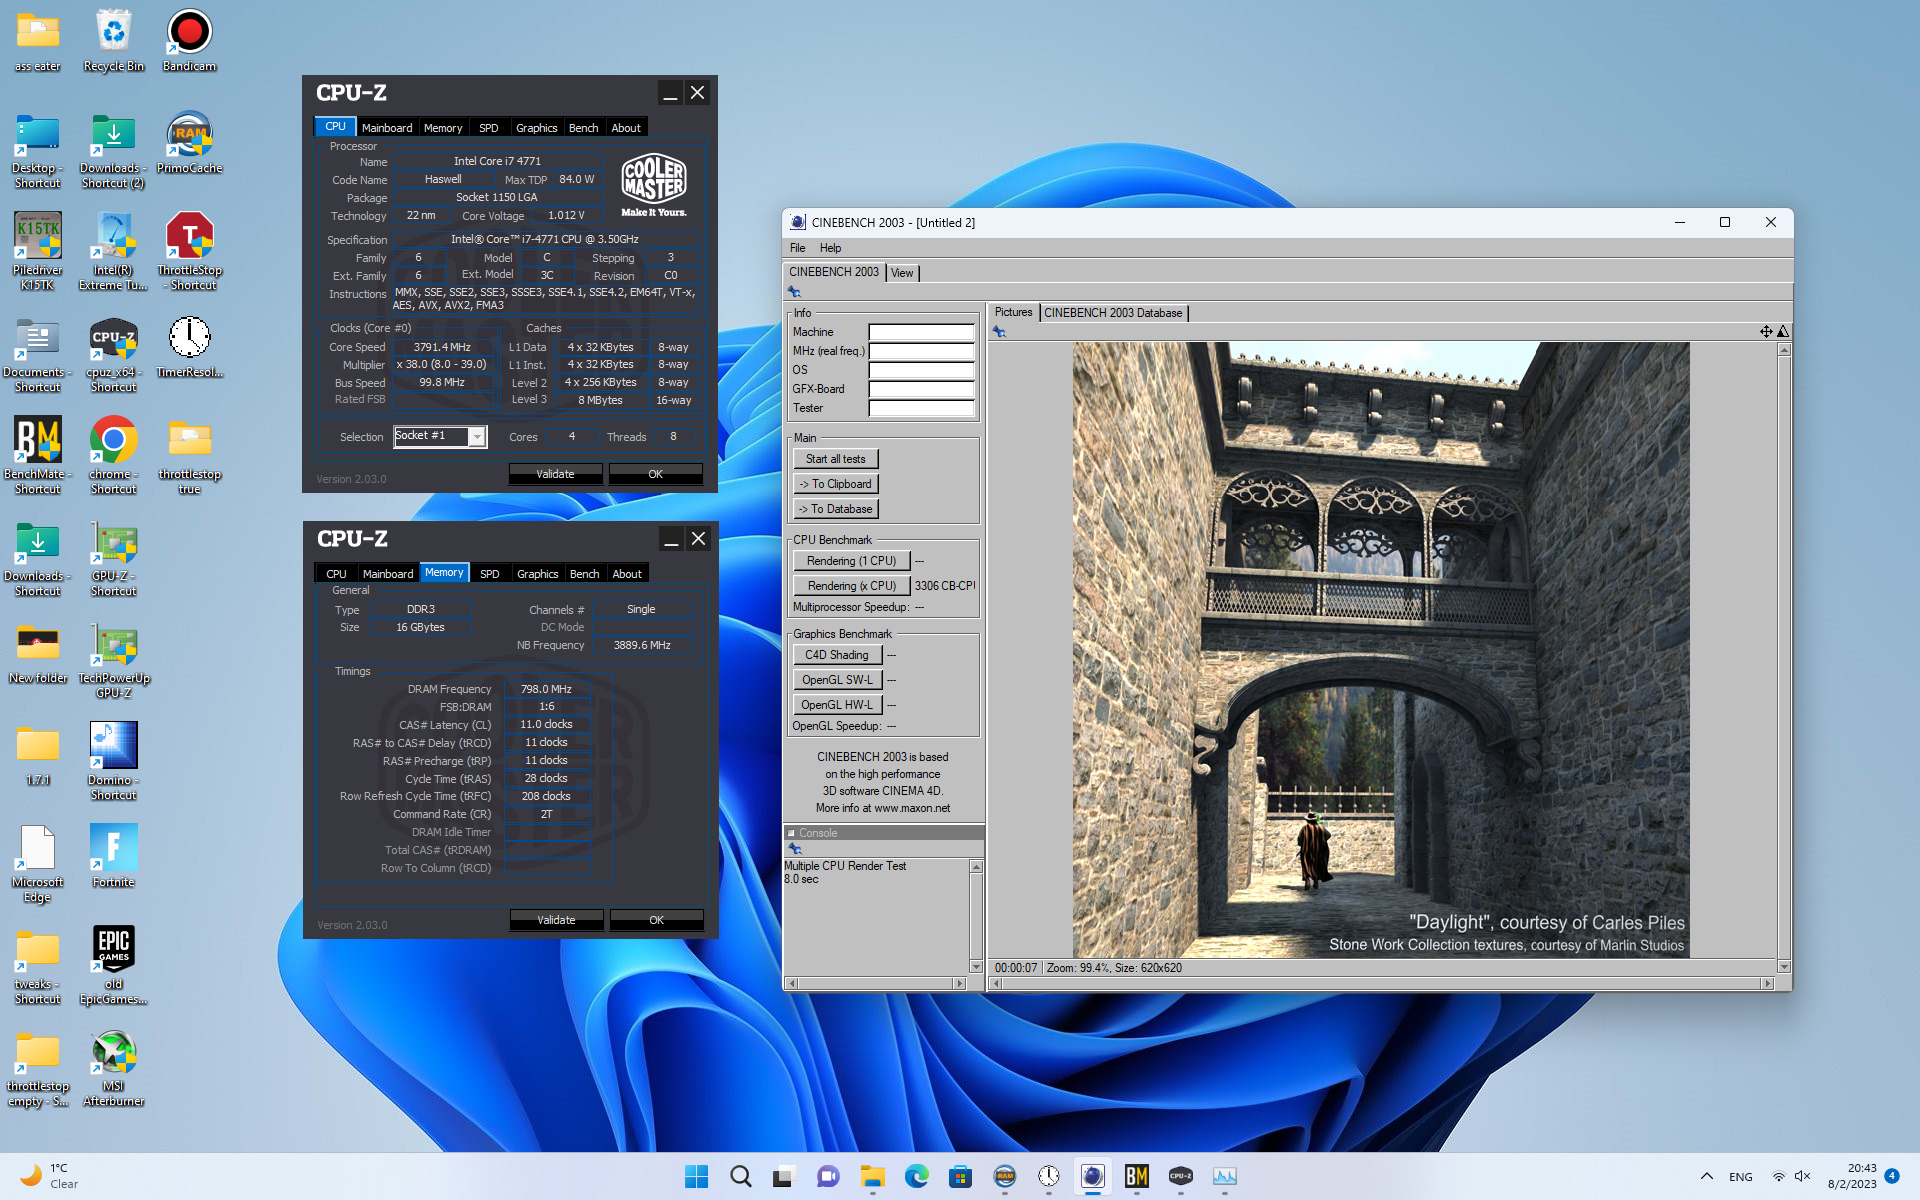Open the ENG language indicator
Screen dimensions: 1920x1200
(x=1741, y=1177)
